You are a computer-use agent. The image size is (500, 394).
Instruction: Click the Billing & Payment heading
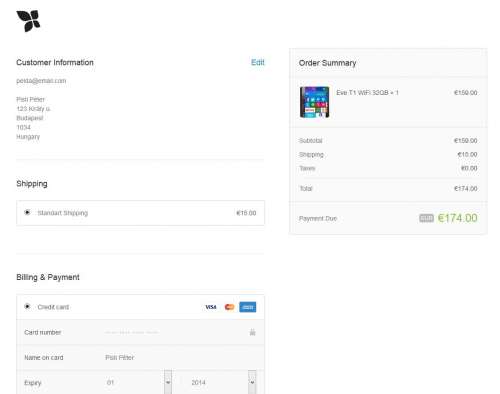[x=48, y=277]
